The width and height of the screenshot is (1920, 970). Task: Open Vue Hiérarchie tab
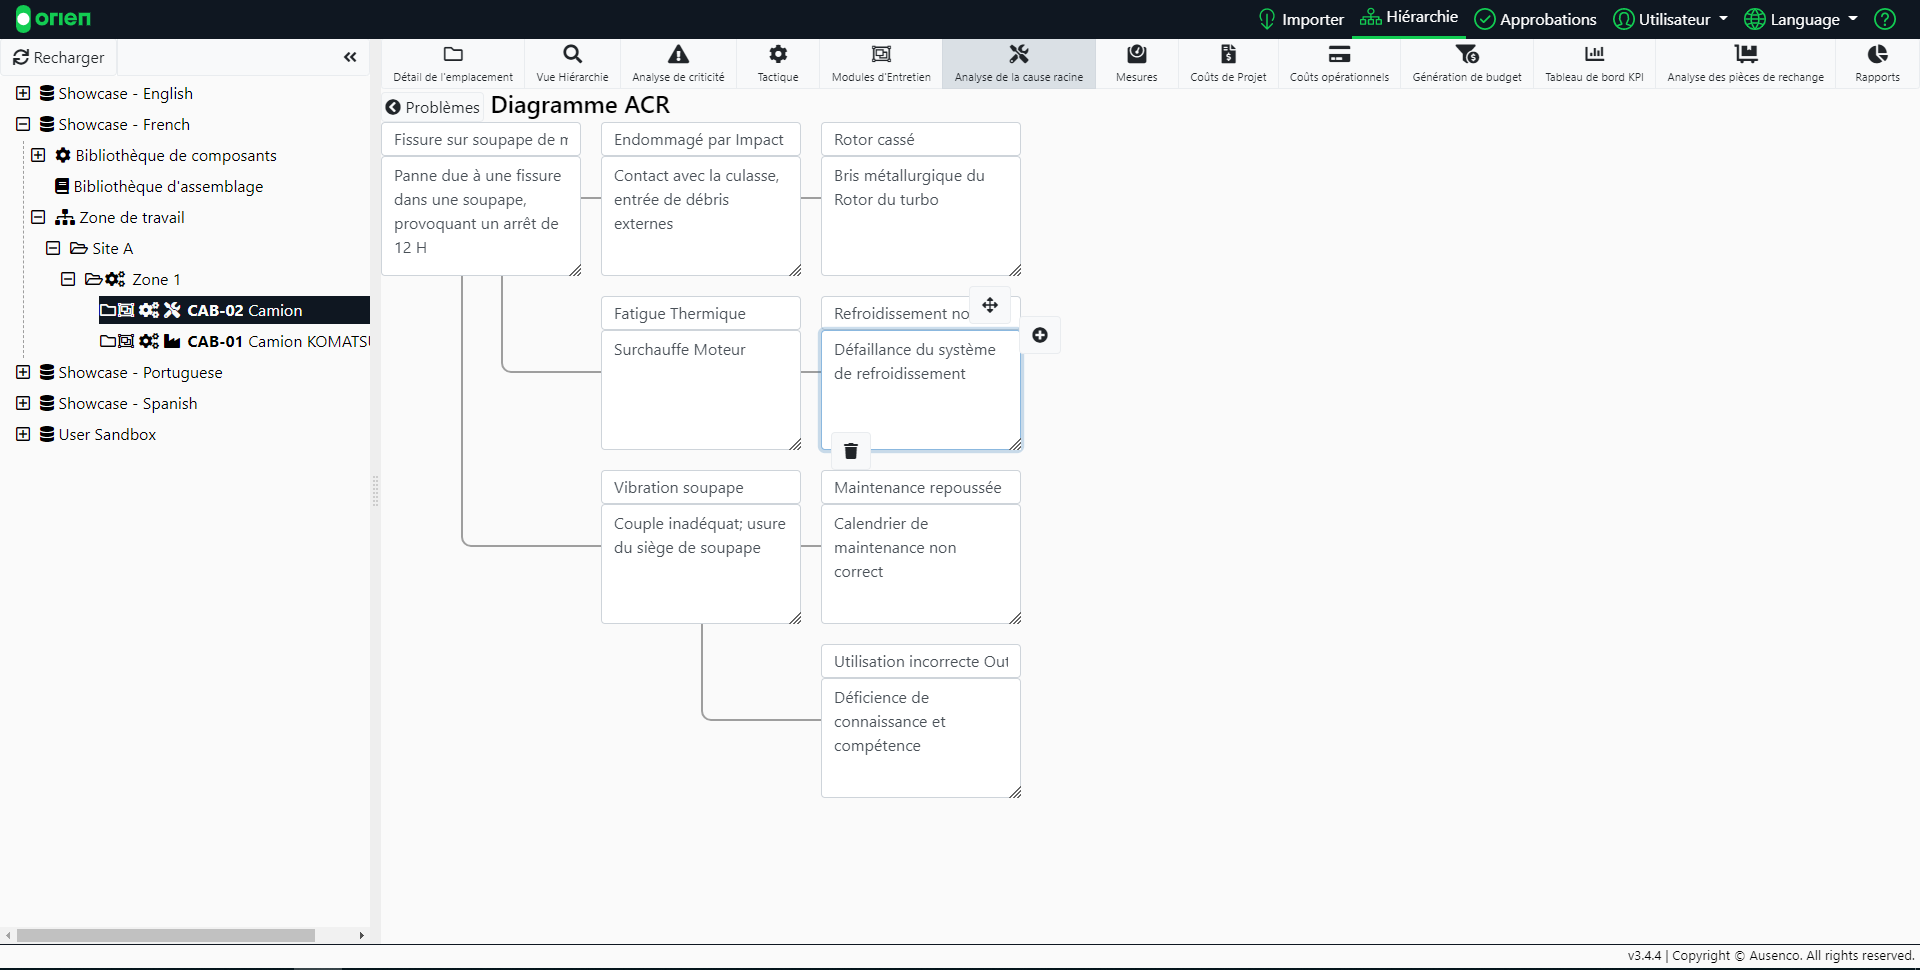point(572,64)
